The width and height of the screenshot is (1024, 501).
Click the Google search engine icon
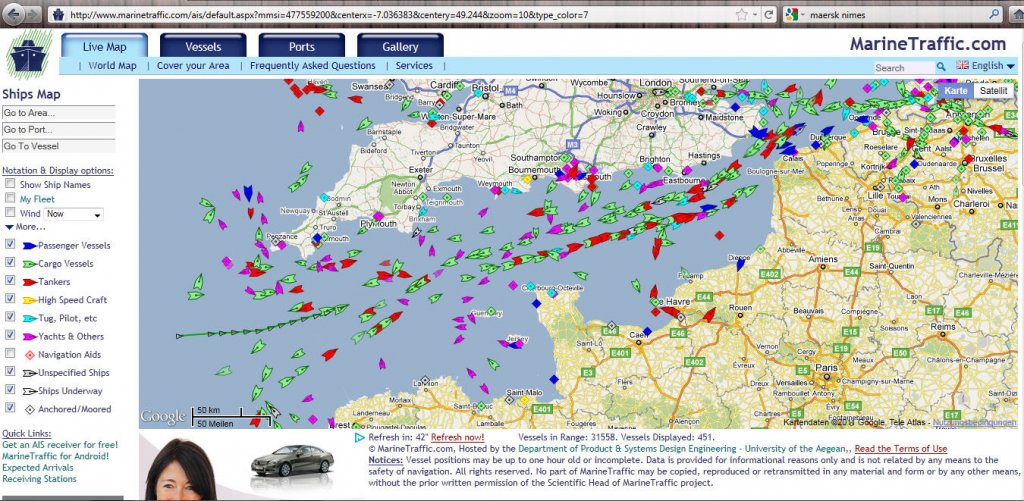(x=790, y=14)
